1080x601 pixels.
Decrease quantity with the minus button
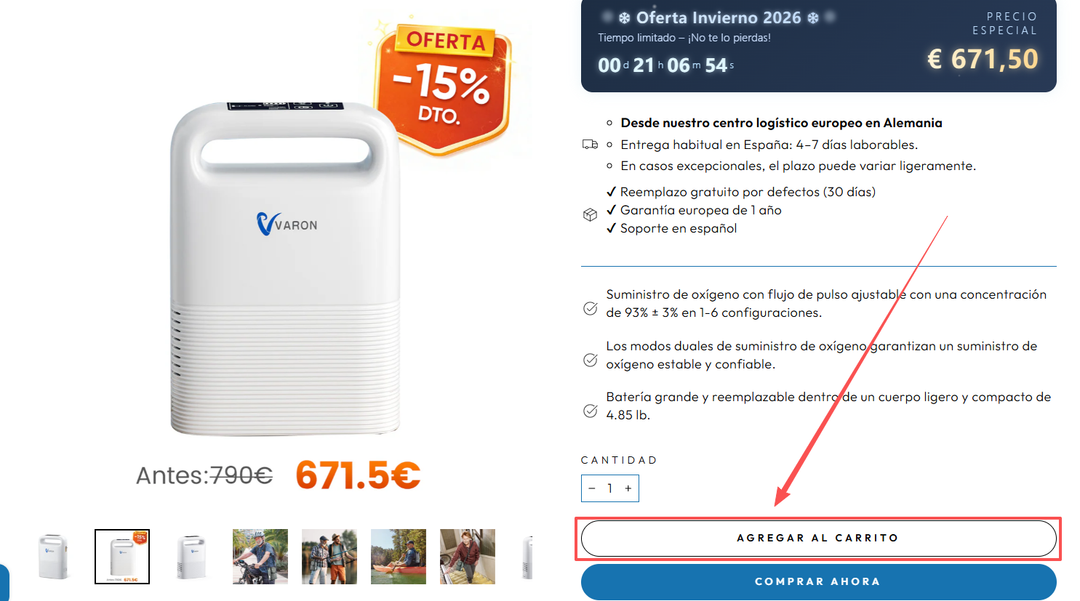pos(592,488)
